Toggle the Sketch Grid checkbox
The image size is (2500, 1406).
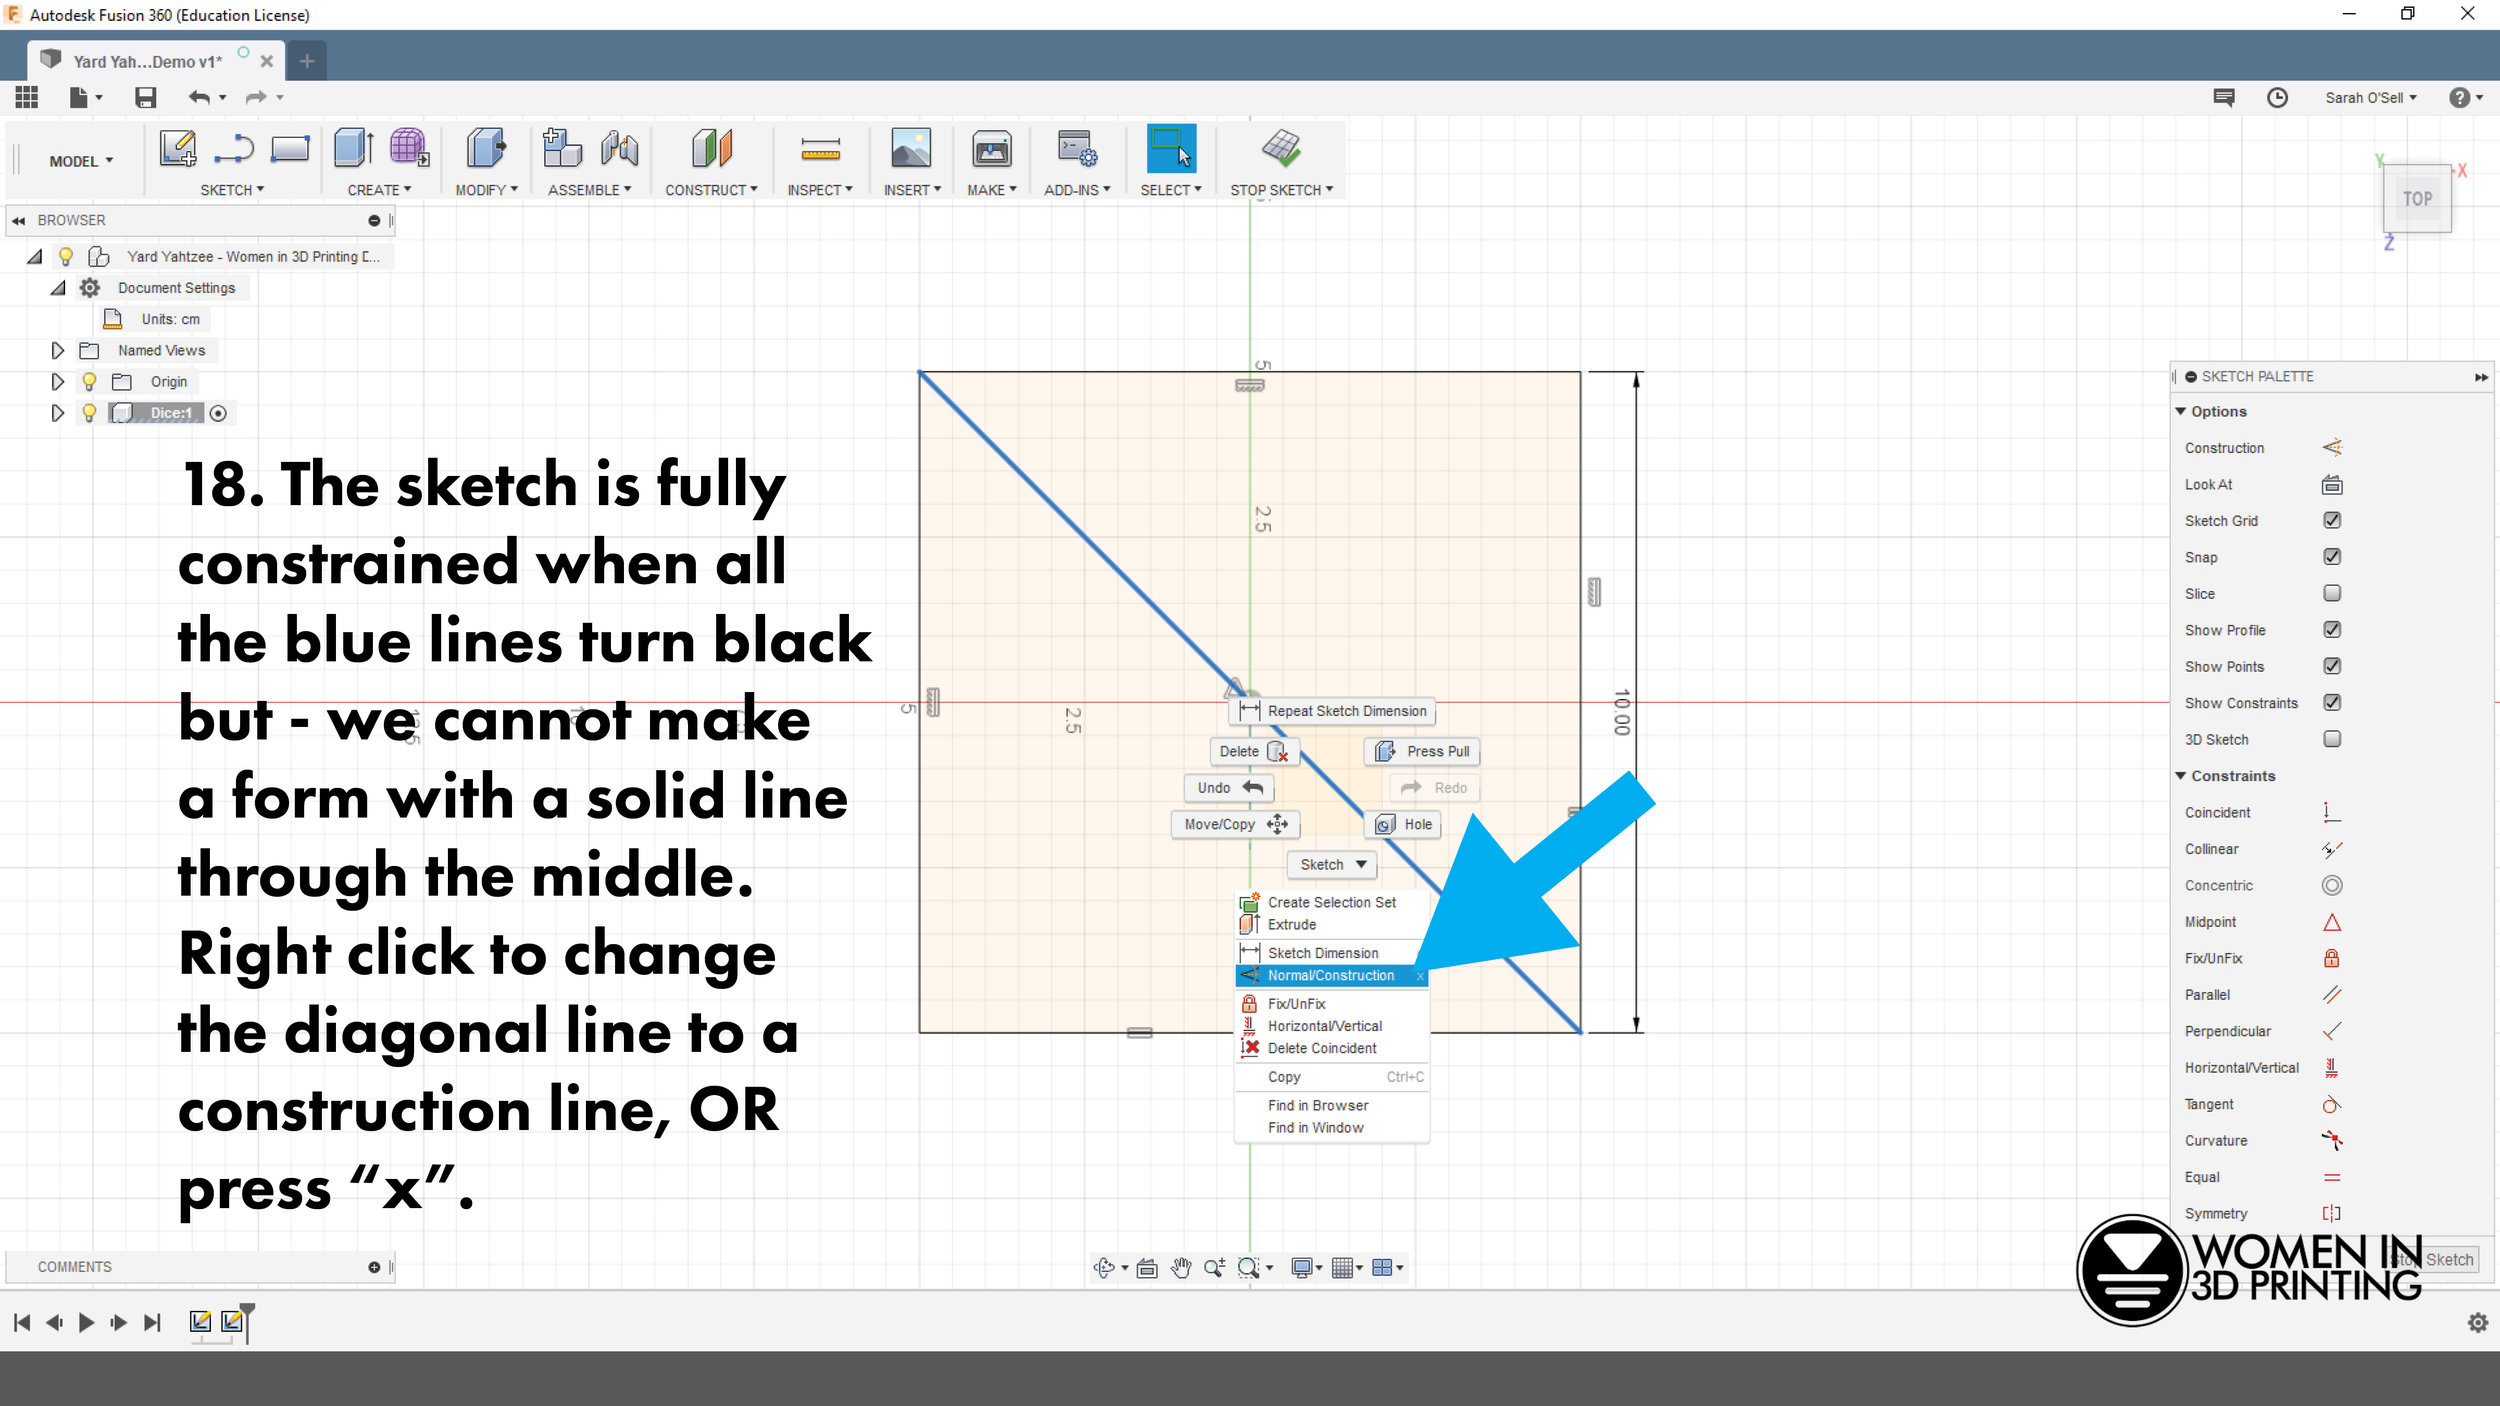pos(2332,520)
